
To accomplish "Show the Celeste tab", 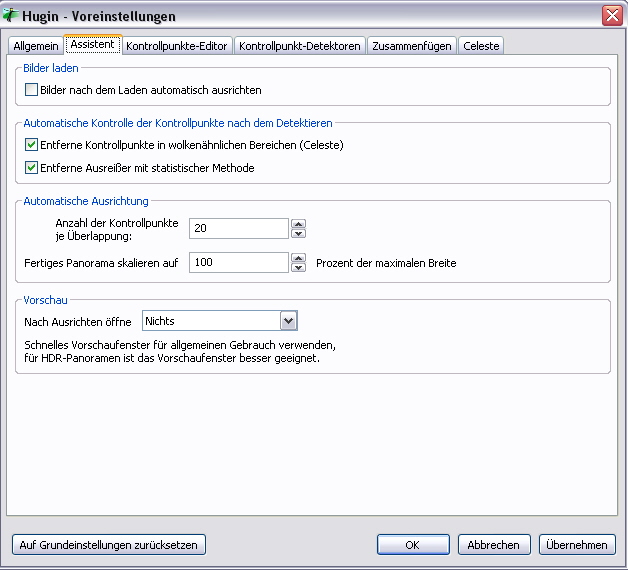I will [481, 46].
